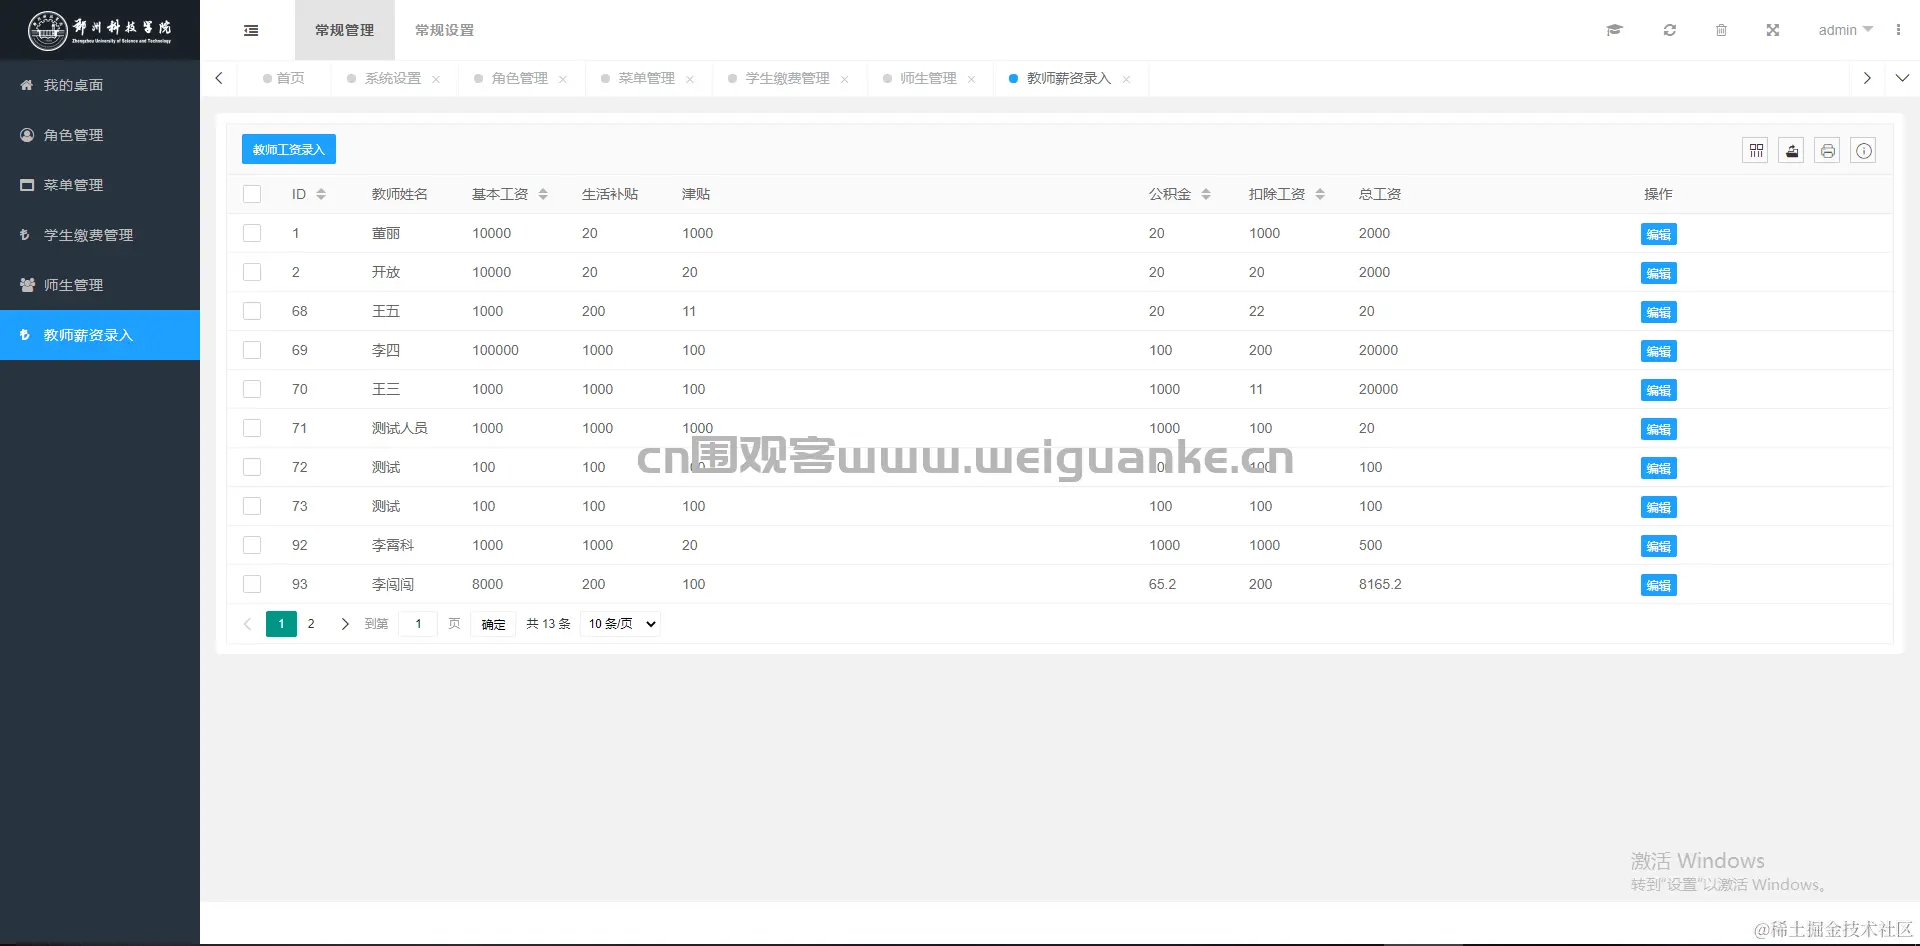Open the column filter grid icon
Viewport: 1920px width, 946px height.
pyautogui.click(x=1756, y=150)
